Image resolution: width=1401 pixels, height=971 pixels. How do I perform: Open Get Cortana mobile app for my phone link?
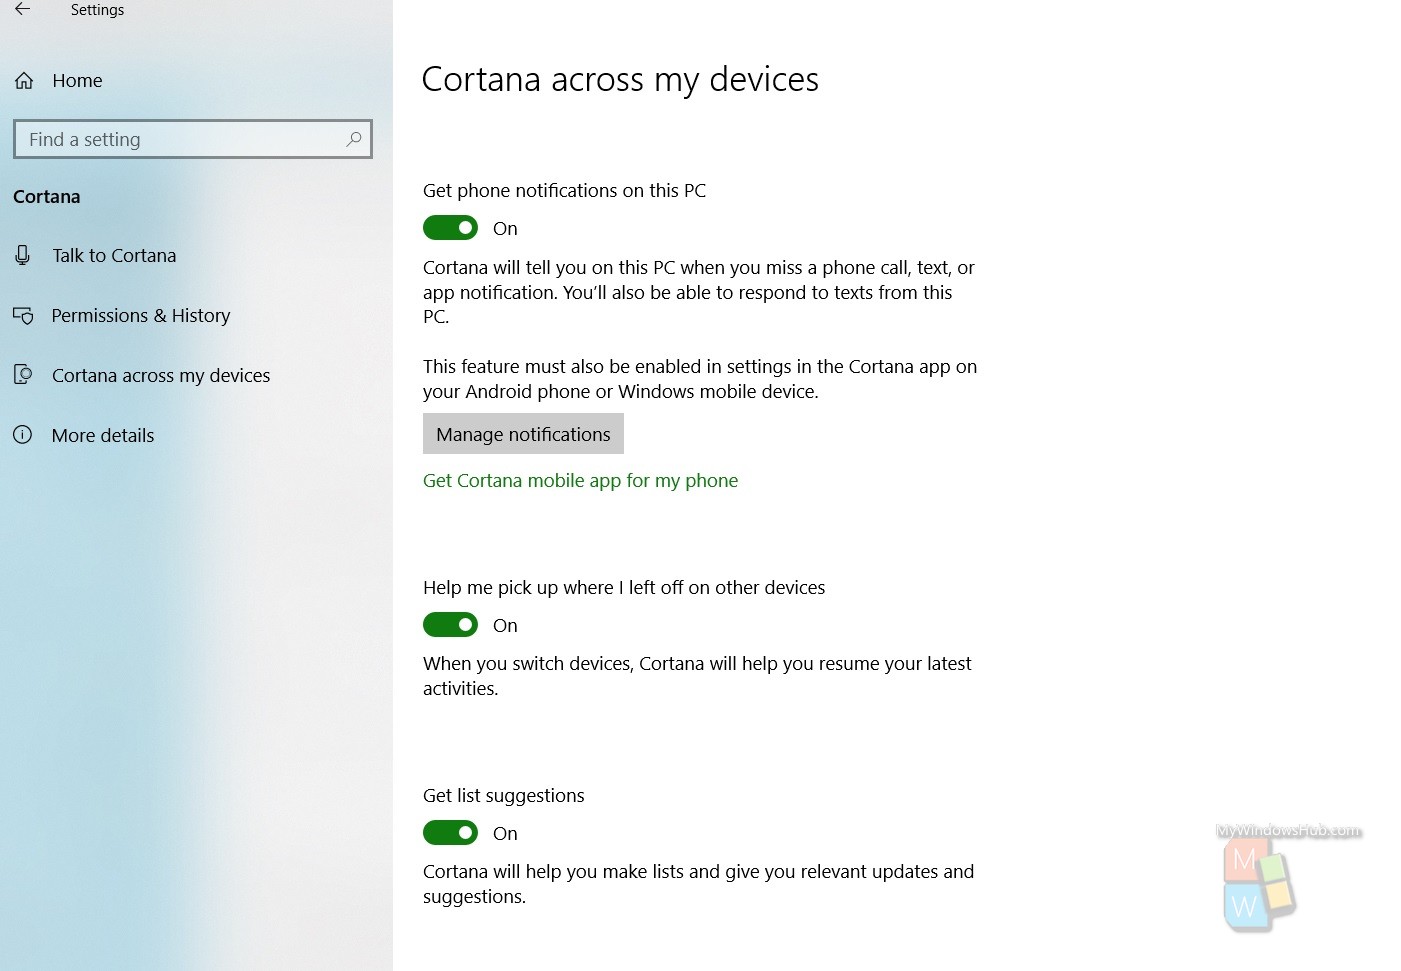click(580, 480)
